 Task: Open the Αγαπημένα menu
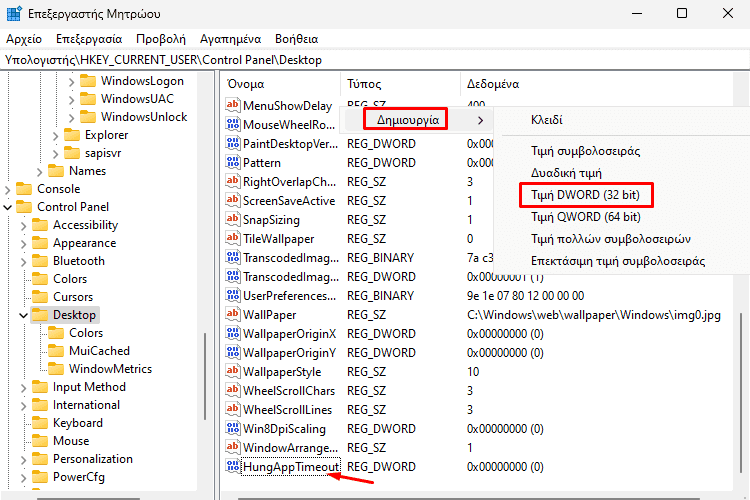pyautogui.click(x=231, y=39)
